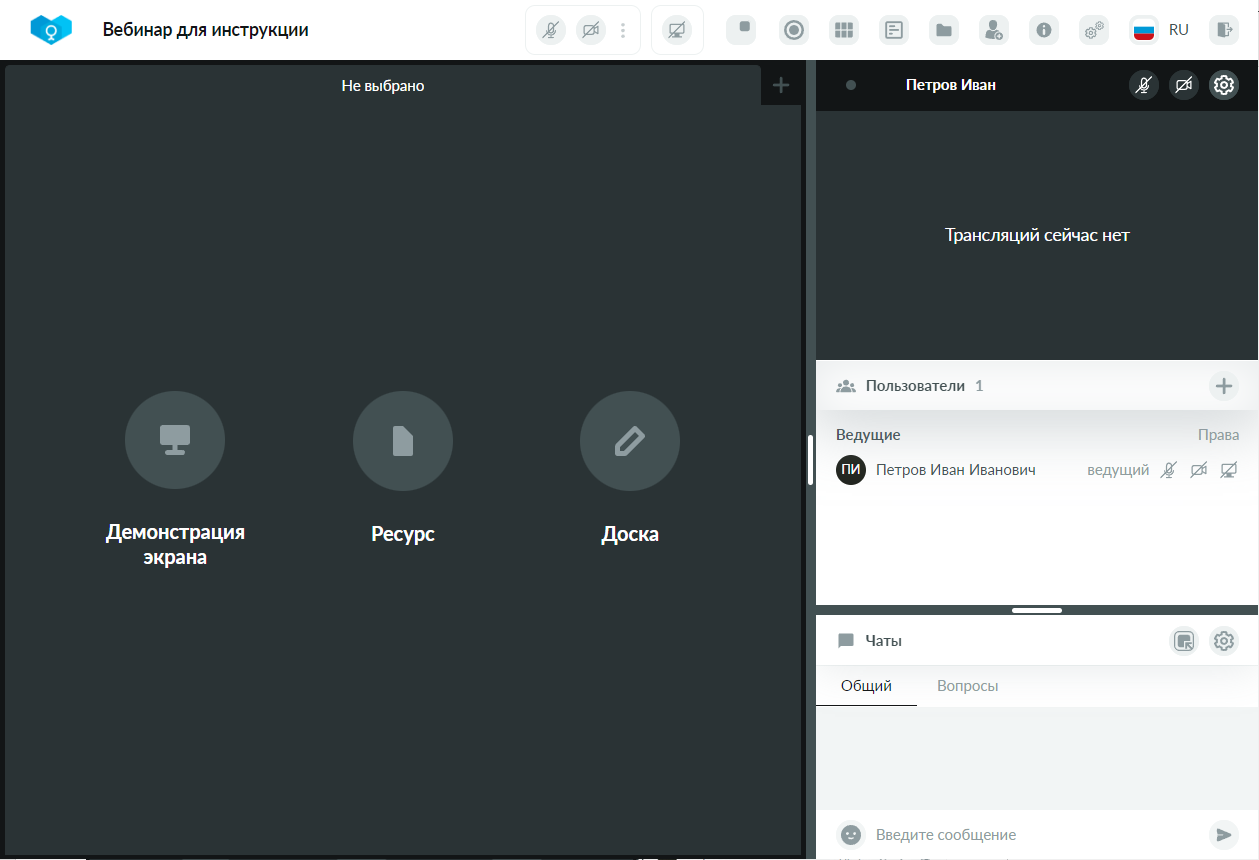
Task: Select the 'Не выбрано' tab
Action: 383,86
